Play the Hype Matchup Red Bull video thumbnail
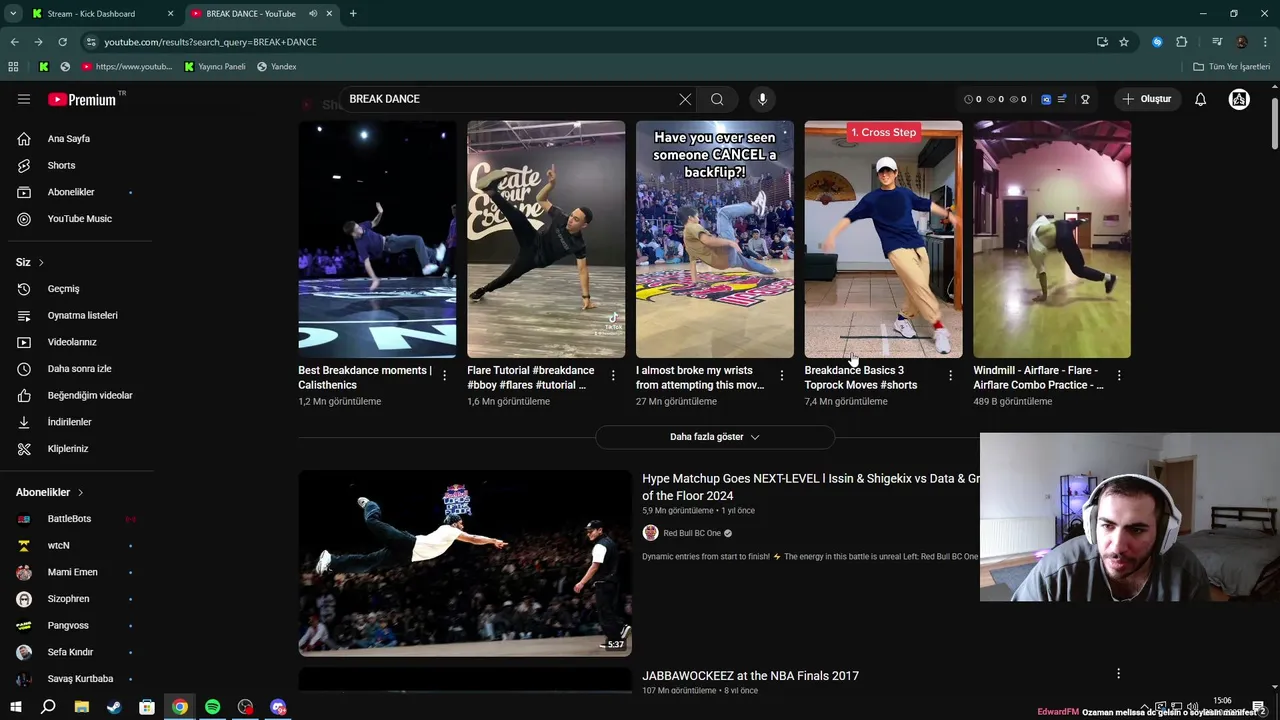The image size is (1280, 720). point(465,563)
